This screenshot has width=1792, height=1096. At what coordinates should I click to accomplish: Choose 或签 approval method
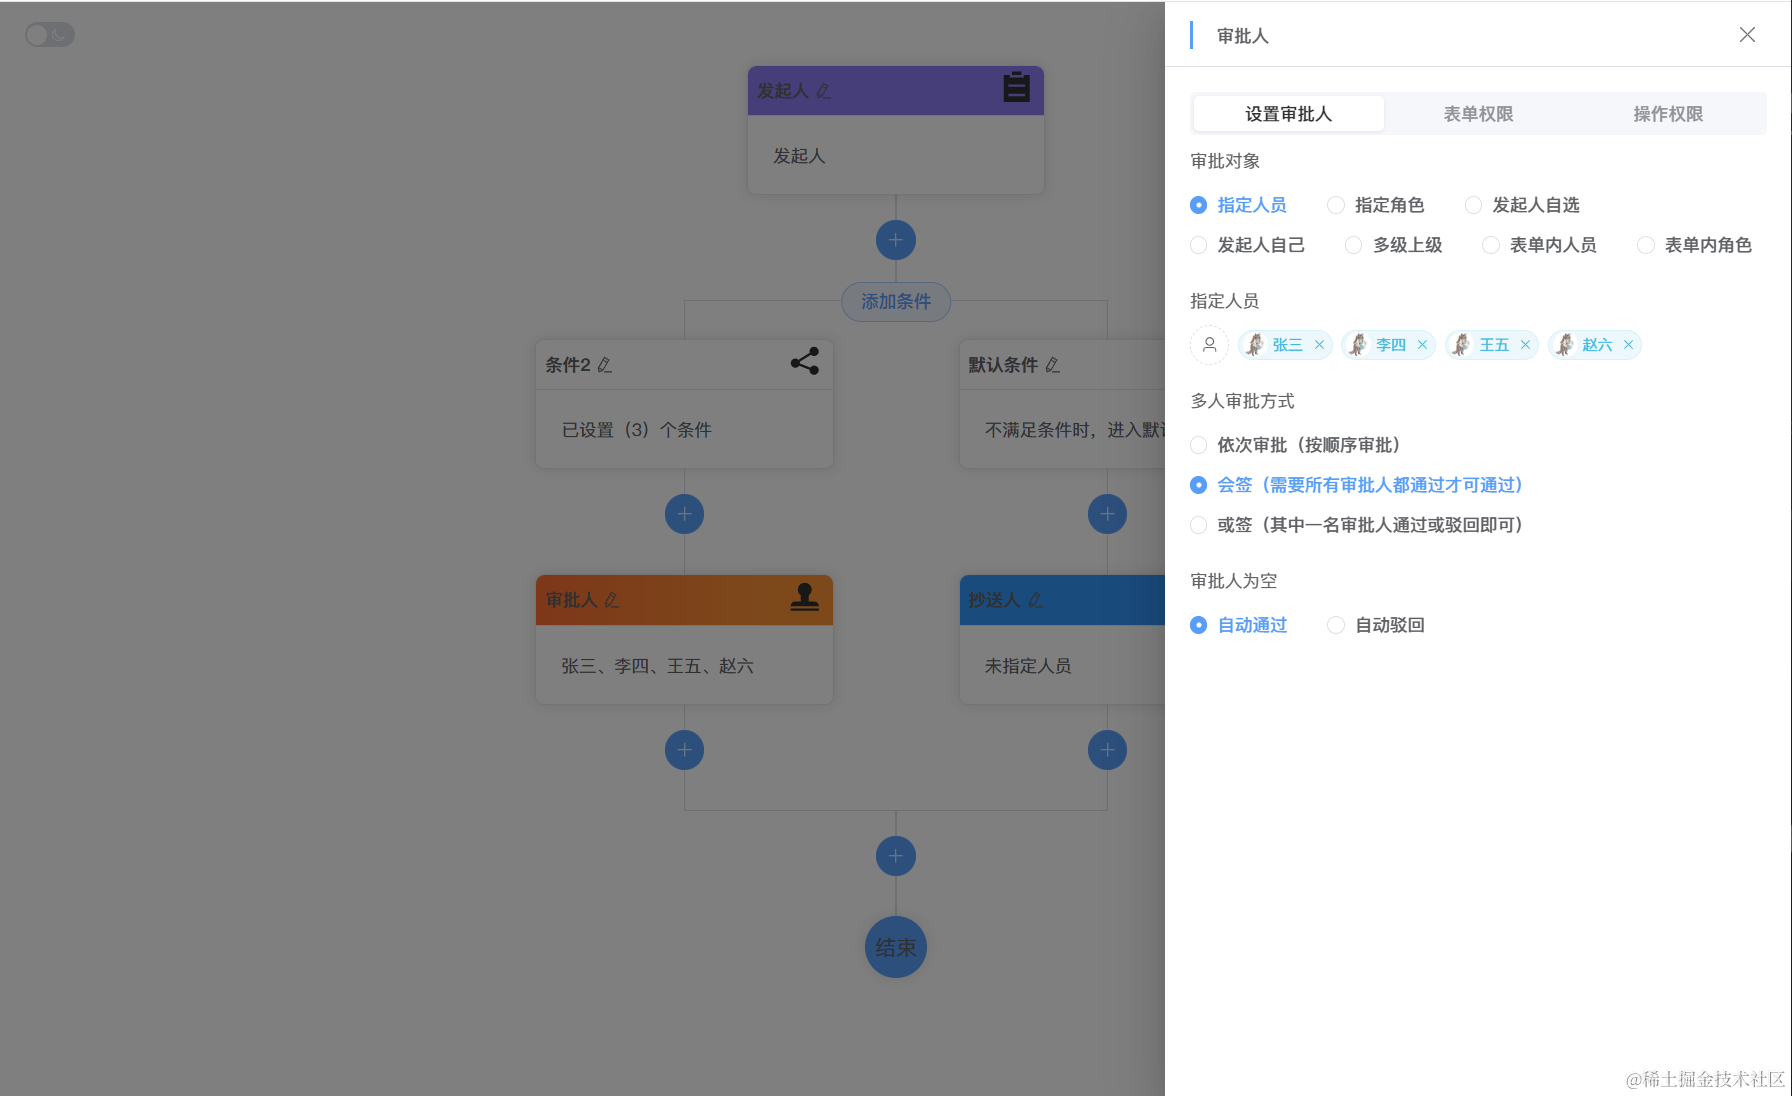[1198, 525]
